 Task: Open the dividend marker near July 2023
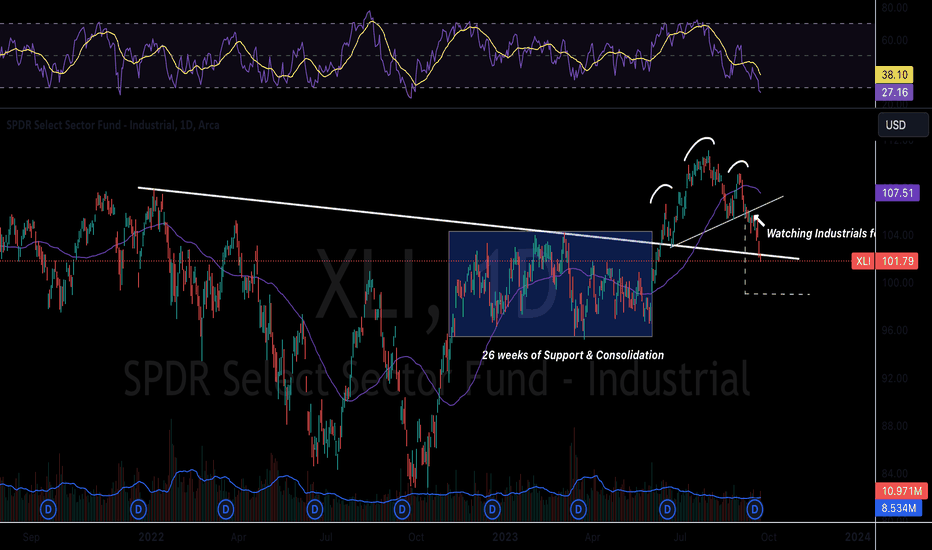tap(667, 509)
